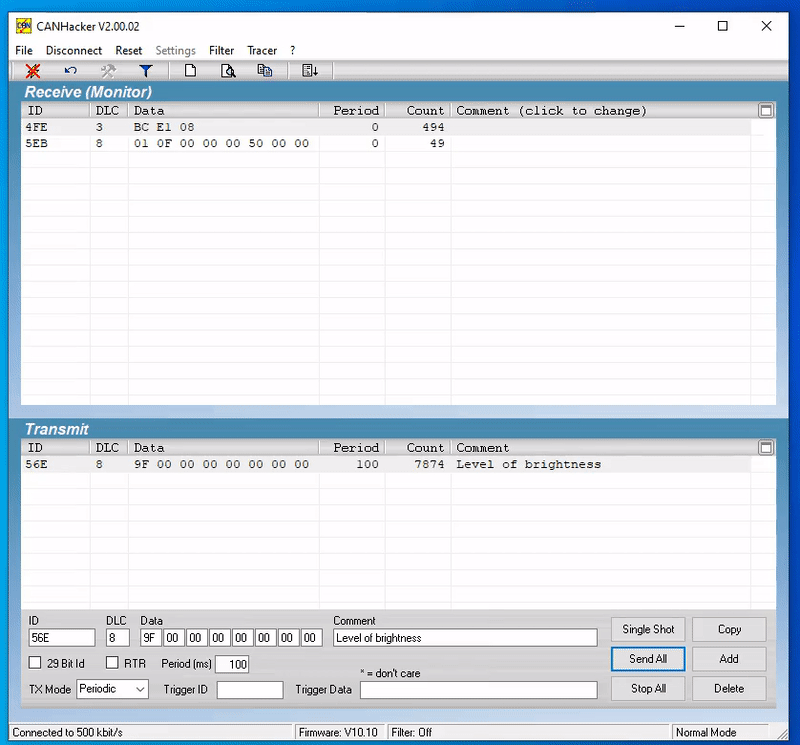This screenshot has width=800, height=745.
Task: Click the blank new document toolbar icon
Action: pyautogui.click(x=190, y=71)
